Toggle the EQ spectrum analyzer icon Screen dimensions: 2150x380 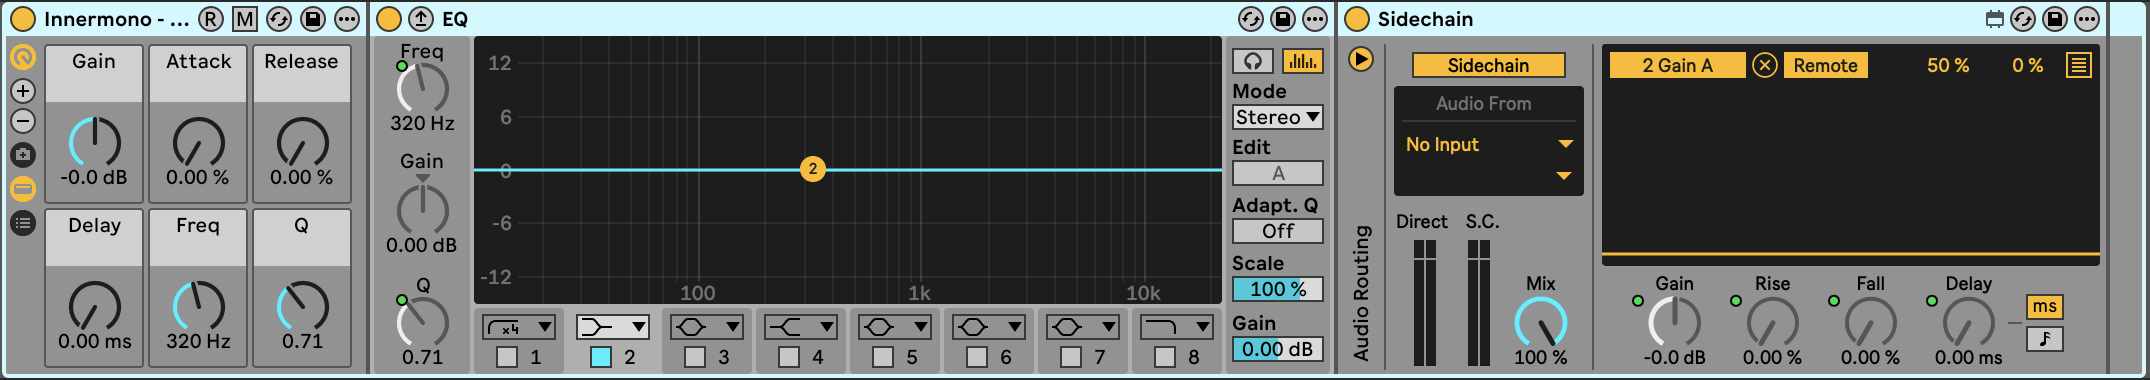[1302, 61]
